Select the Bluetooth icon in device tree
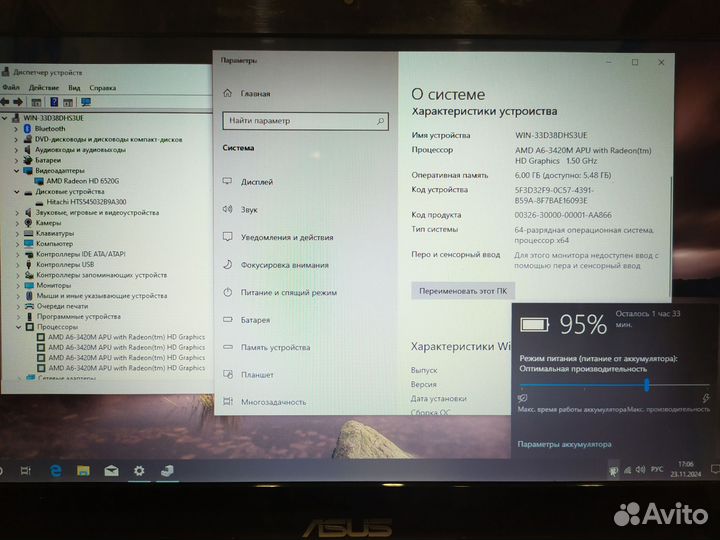The image size is (720, 540). [27, 129]
